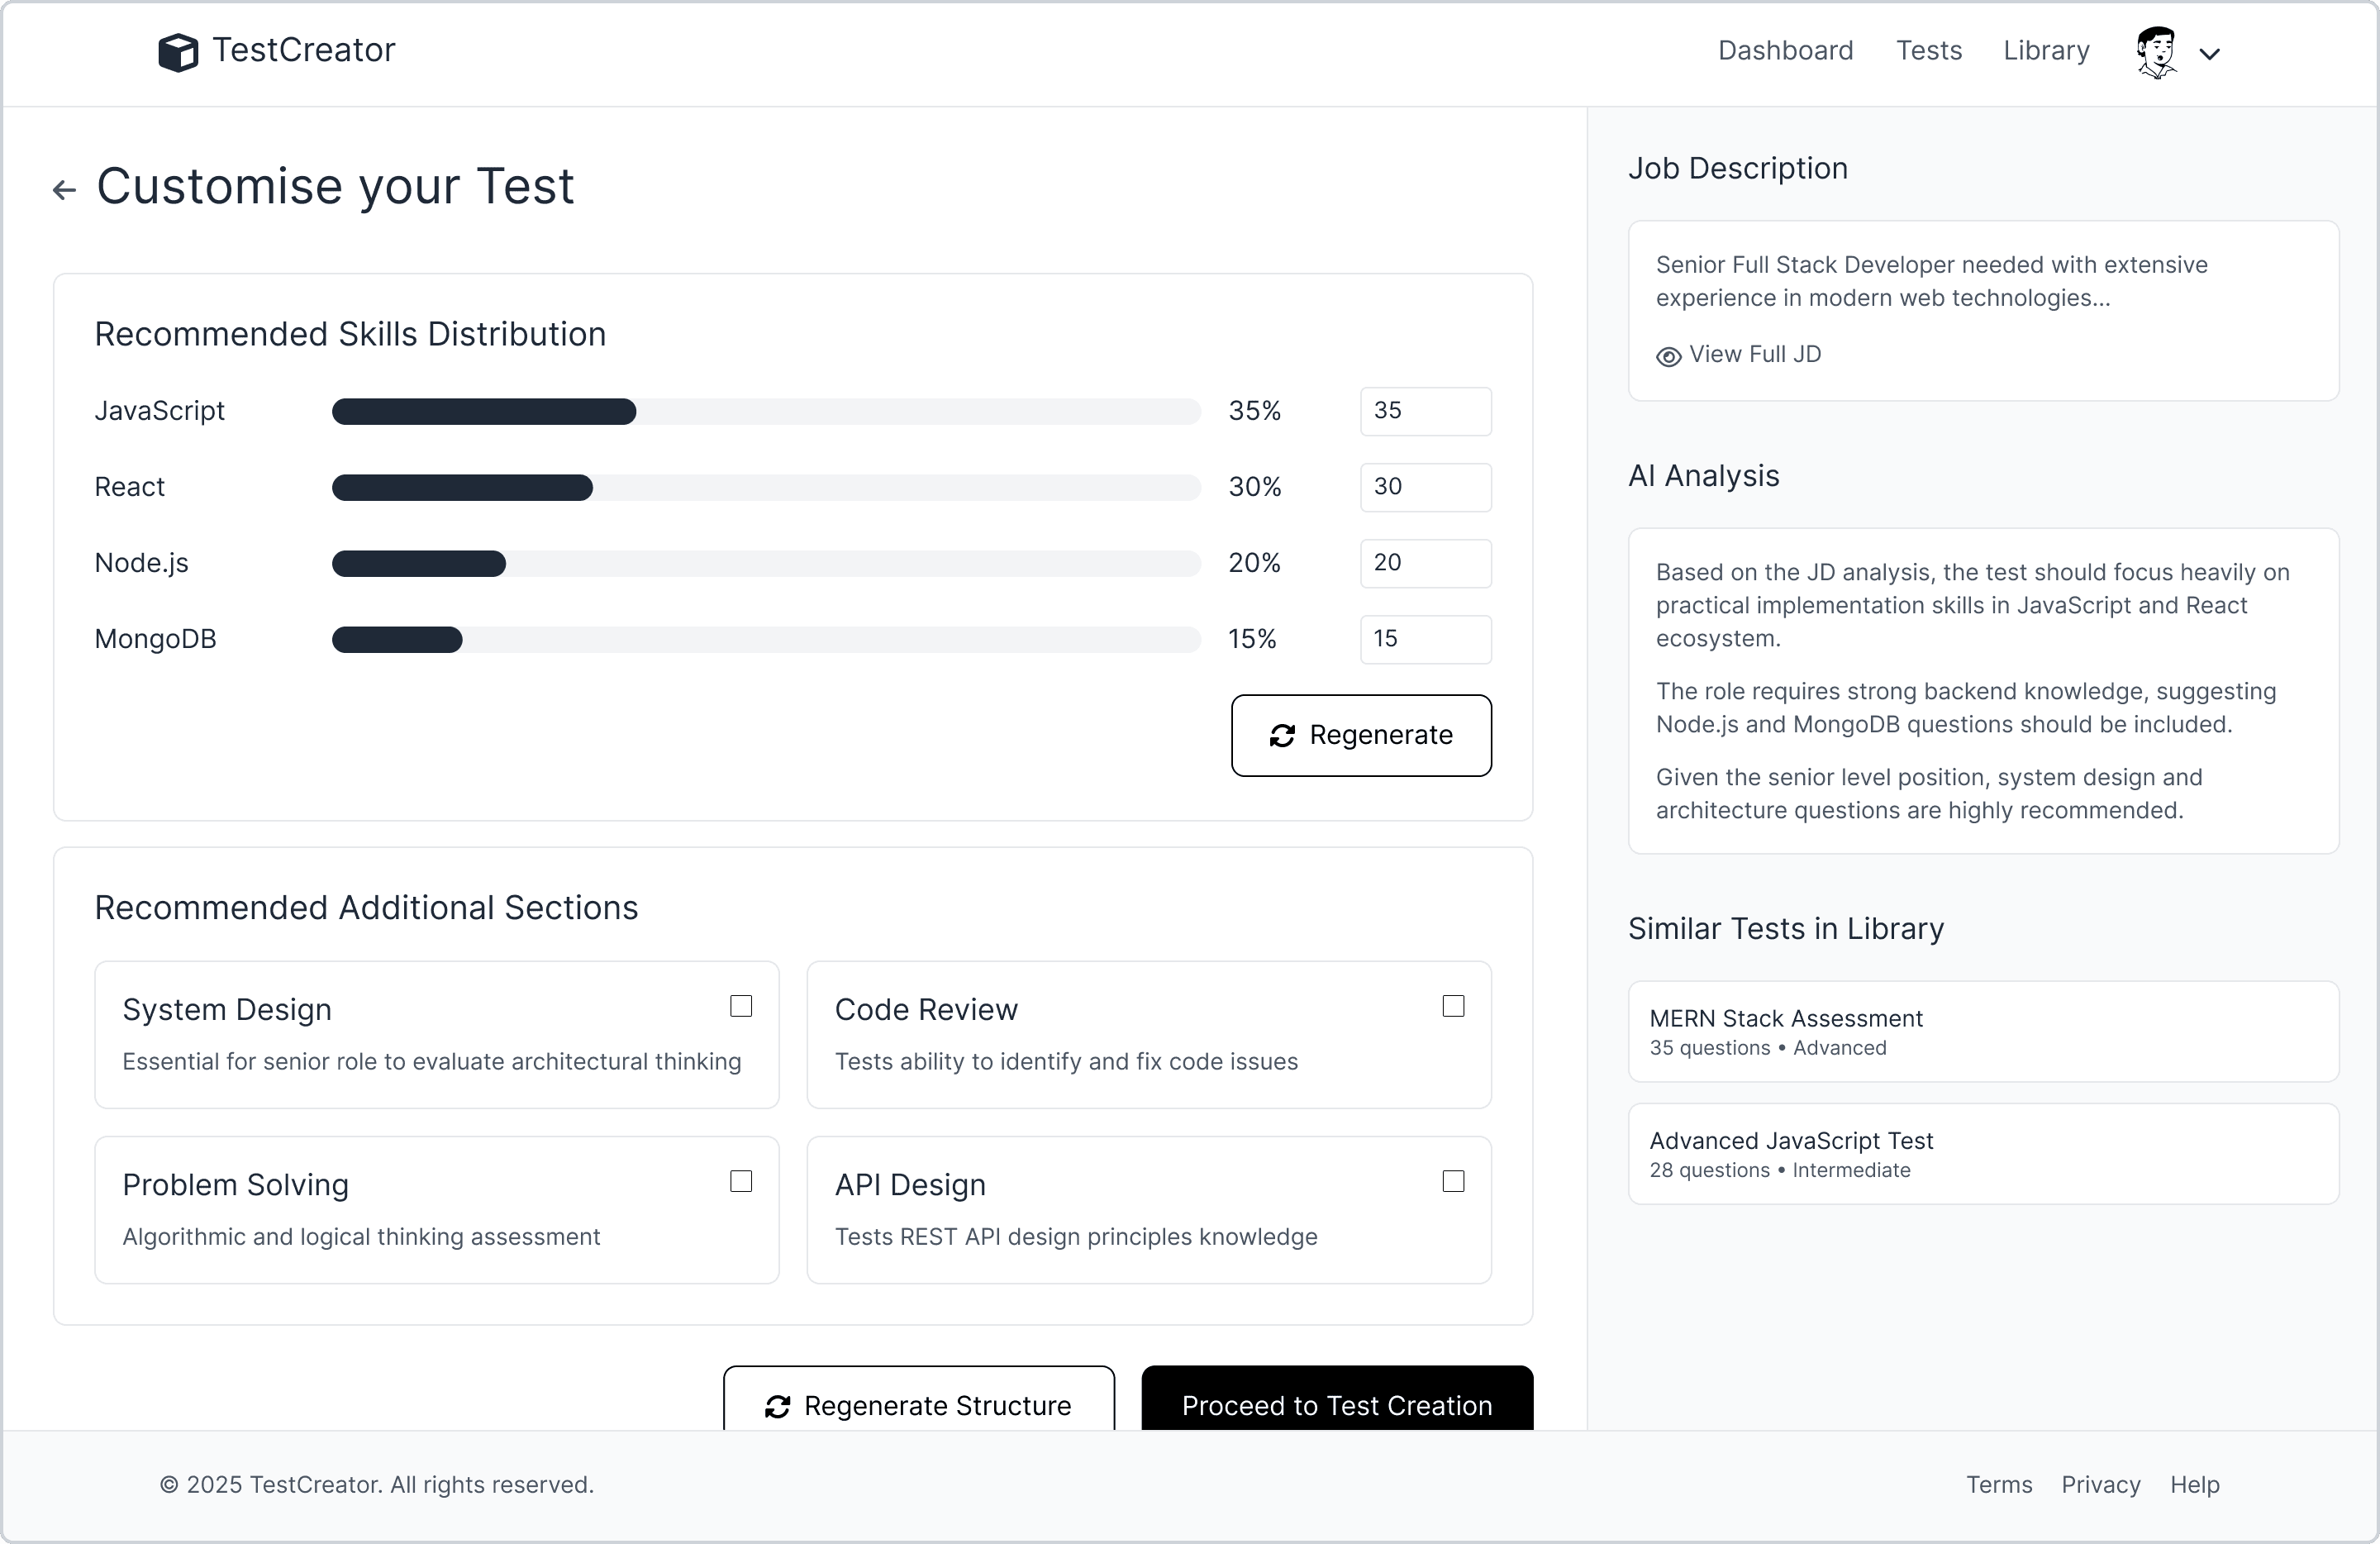Open the MERN Stack Assessment test card
This screenshot has height=1544, width=2380.
(x=1983, y=1031)
